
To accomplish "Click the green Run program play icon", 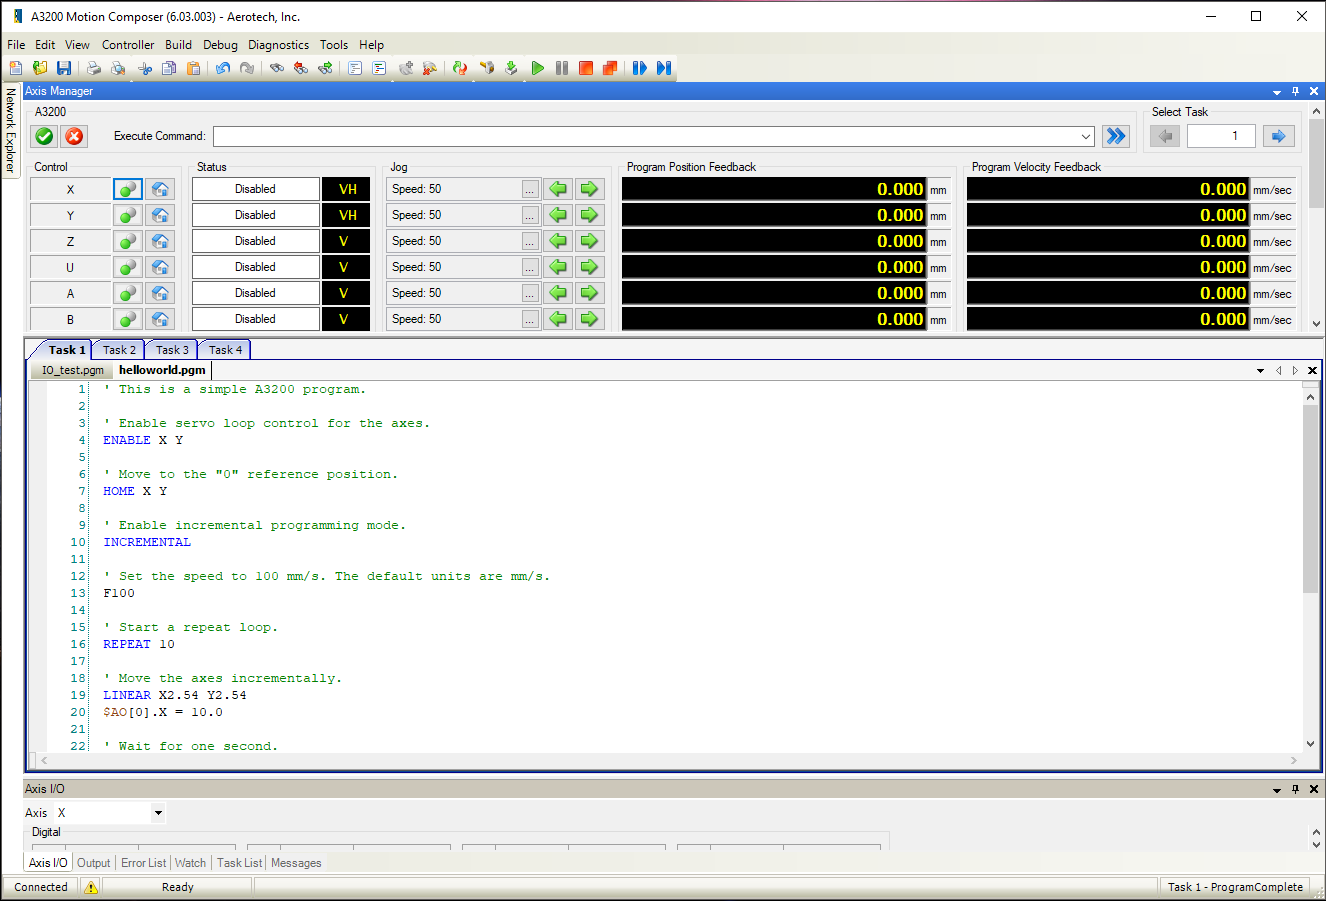I will point(538,68).
